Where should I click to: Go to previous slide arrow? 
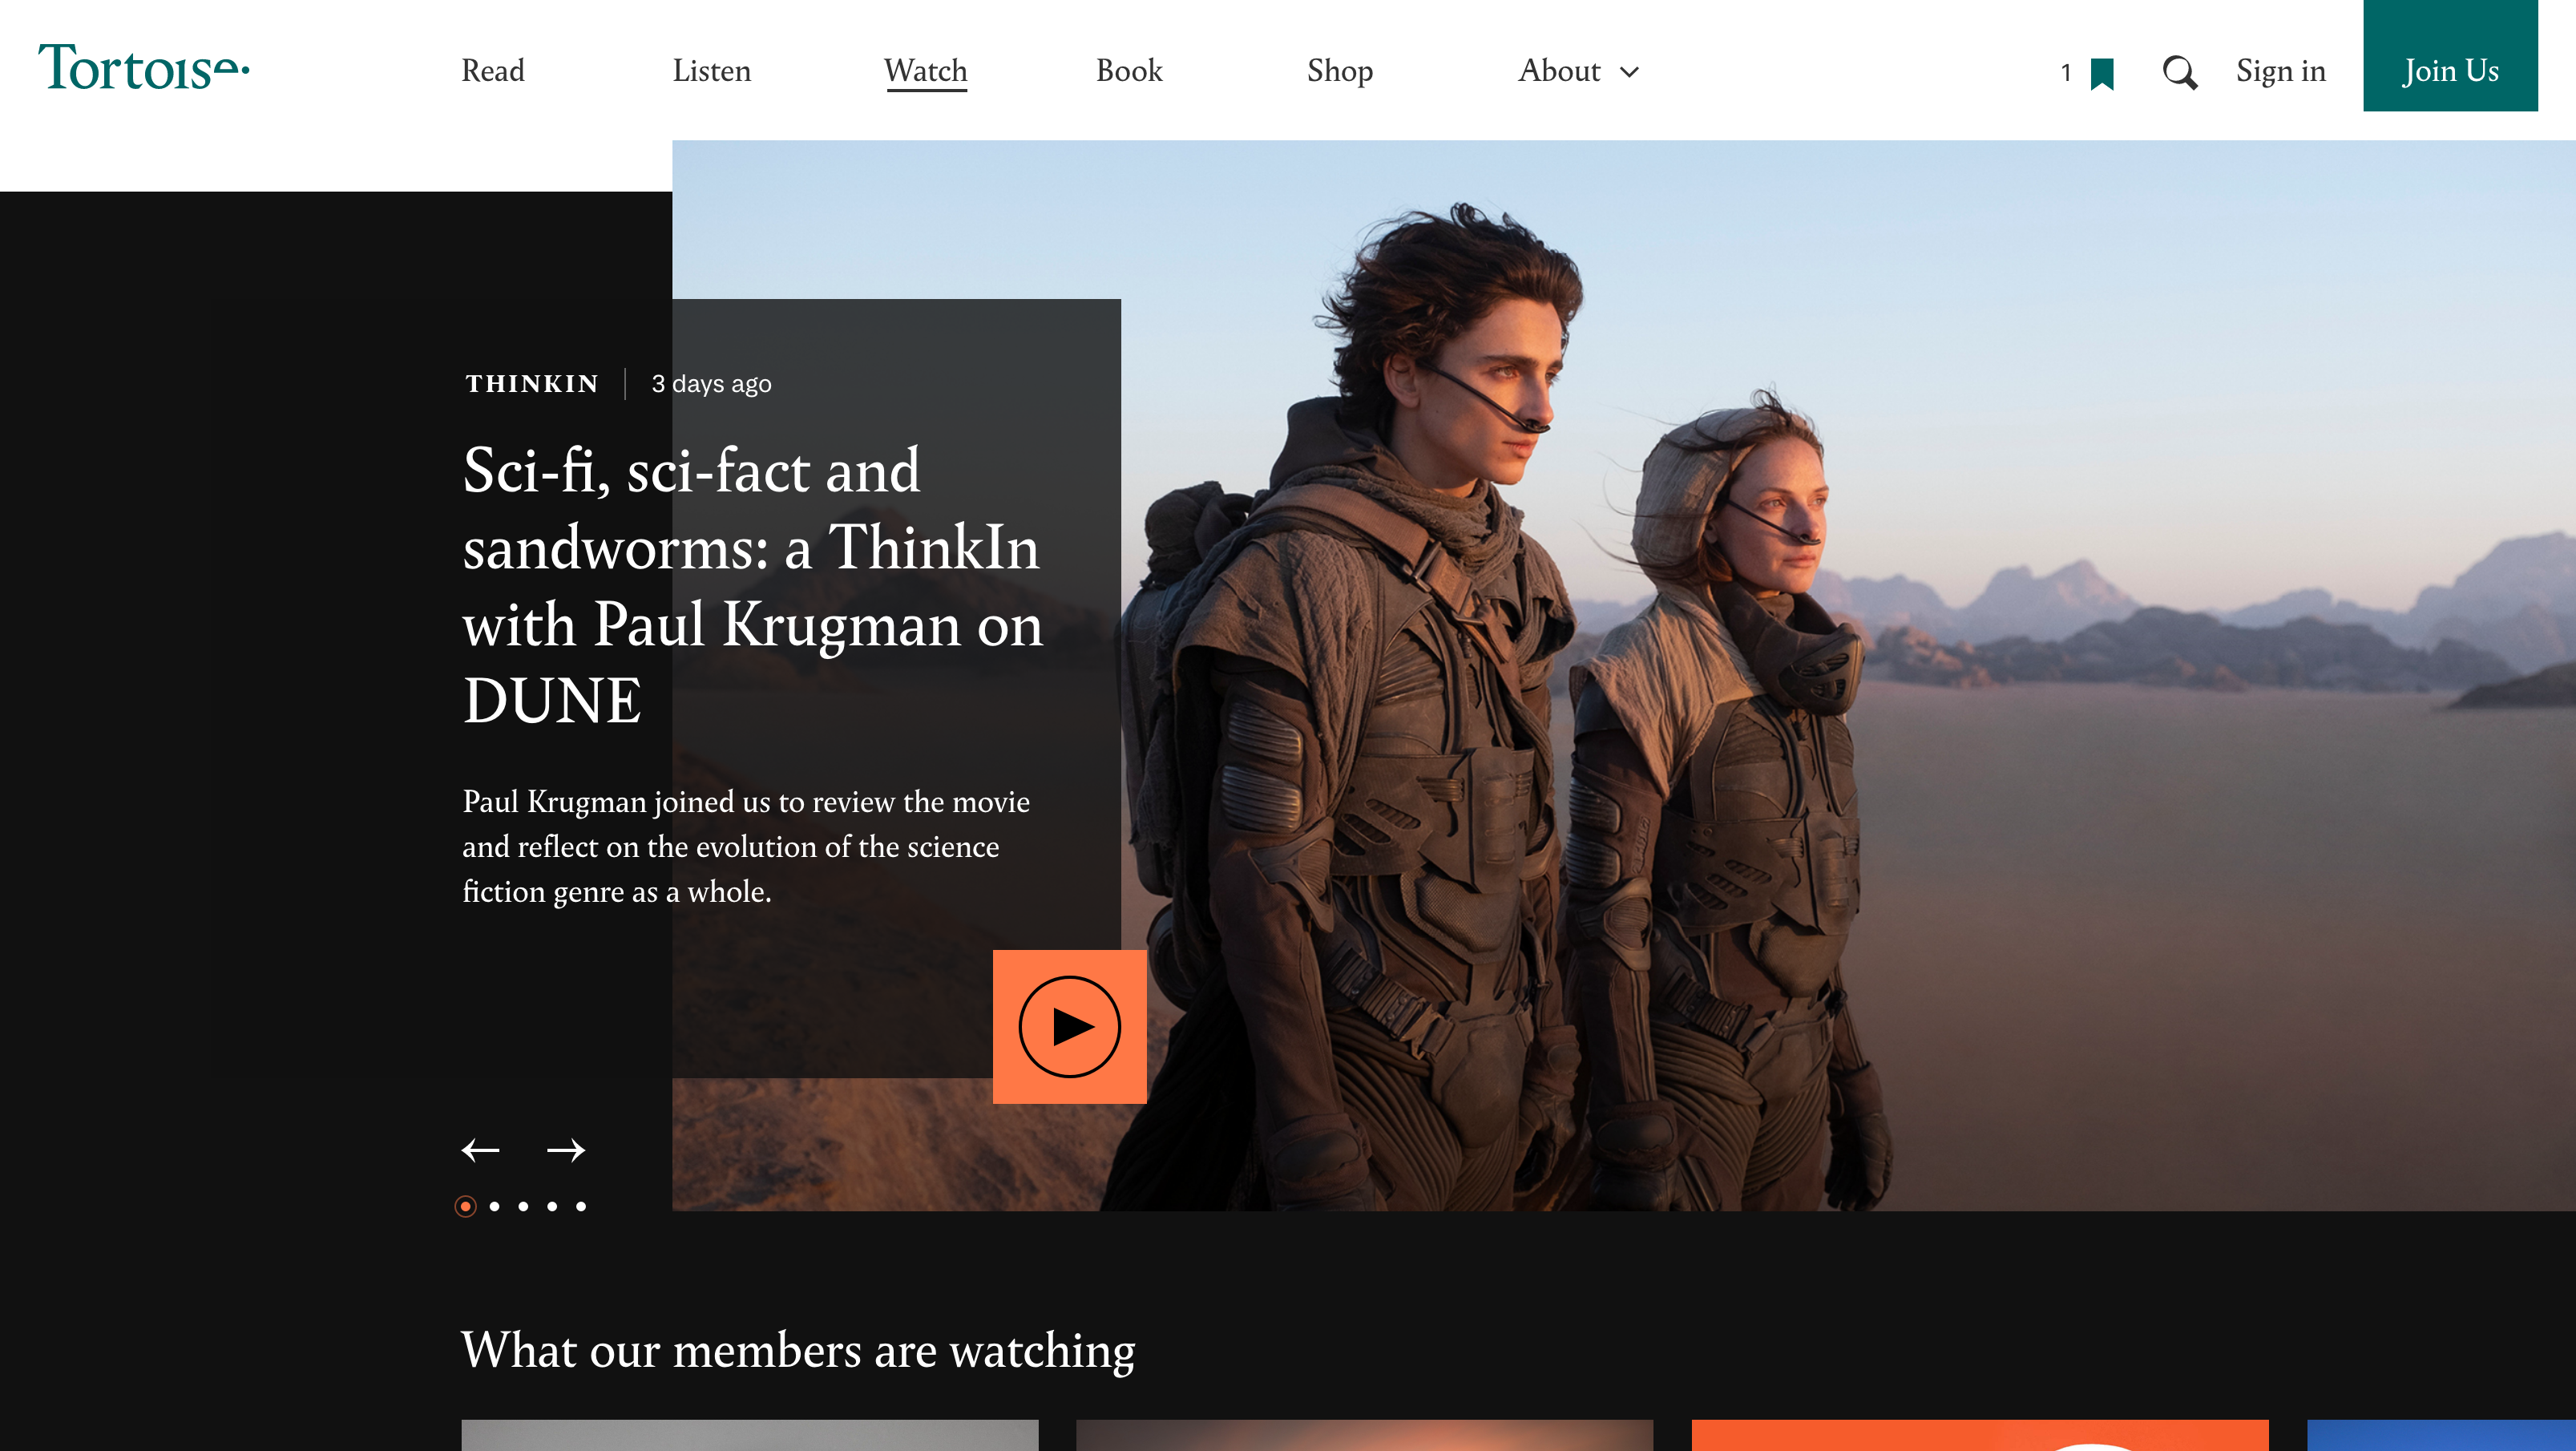point(480,1150)
